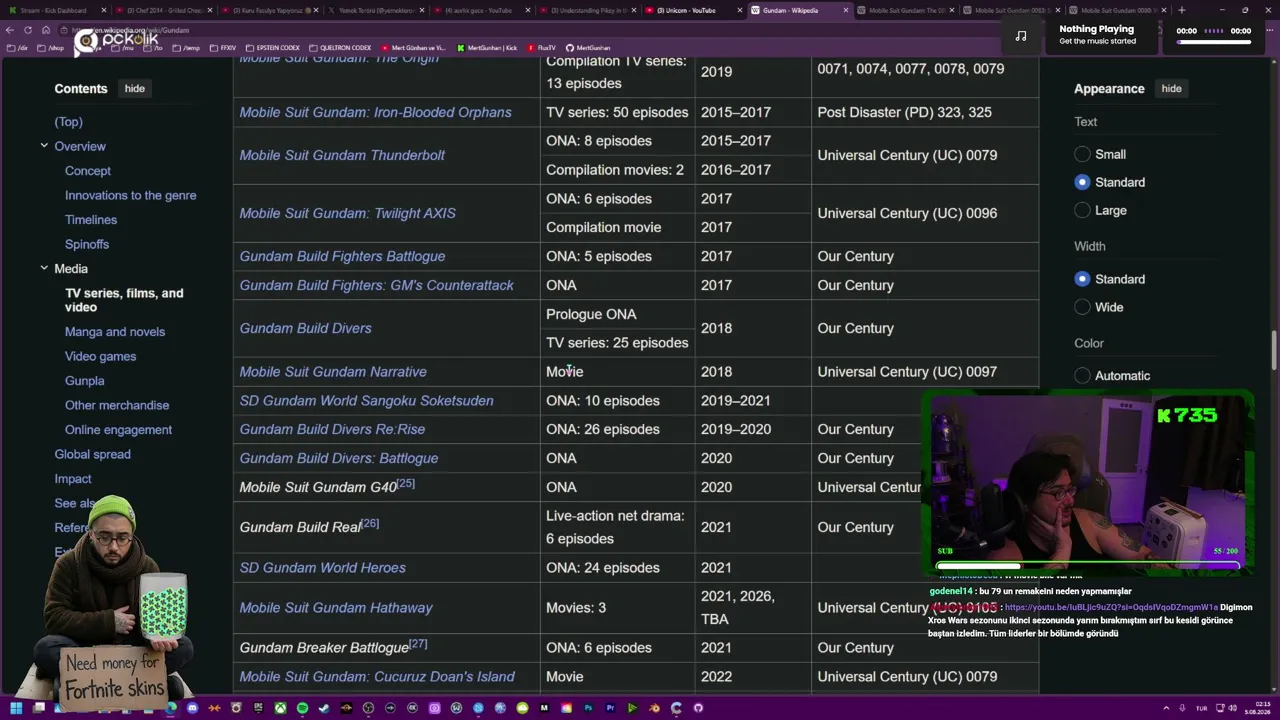Open the youtu.be link in chat
1280x720 pixels.
[1111, 607]
